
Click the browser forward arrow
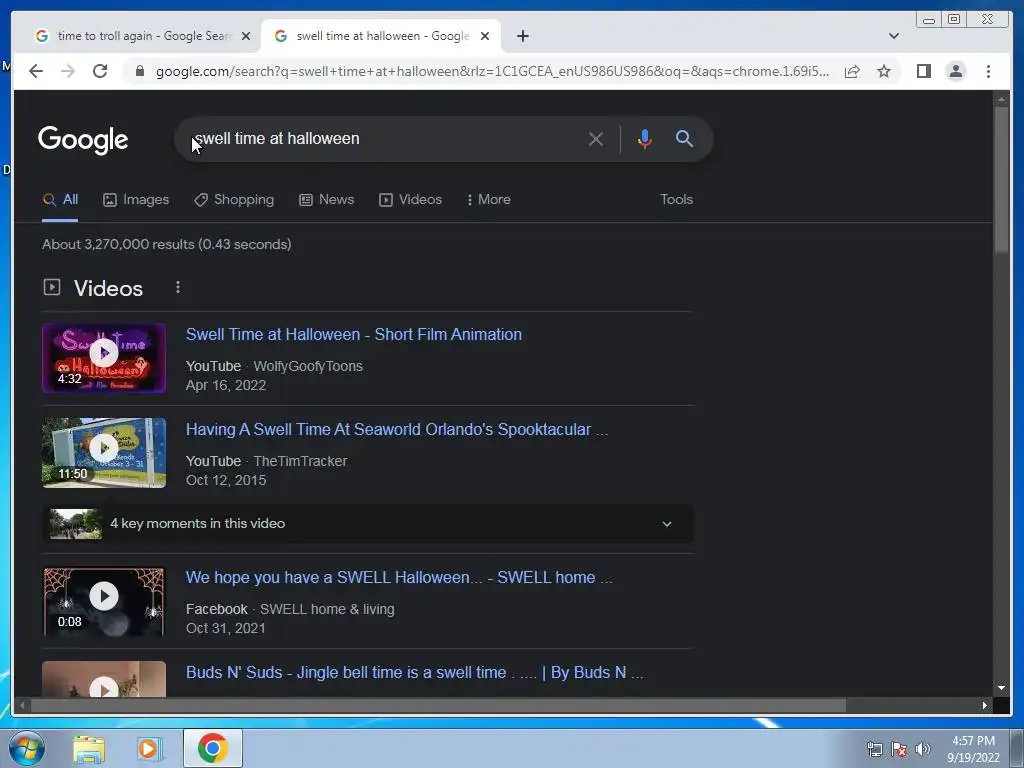[68, 71]
